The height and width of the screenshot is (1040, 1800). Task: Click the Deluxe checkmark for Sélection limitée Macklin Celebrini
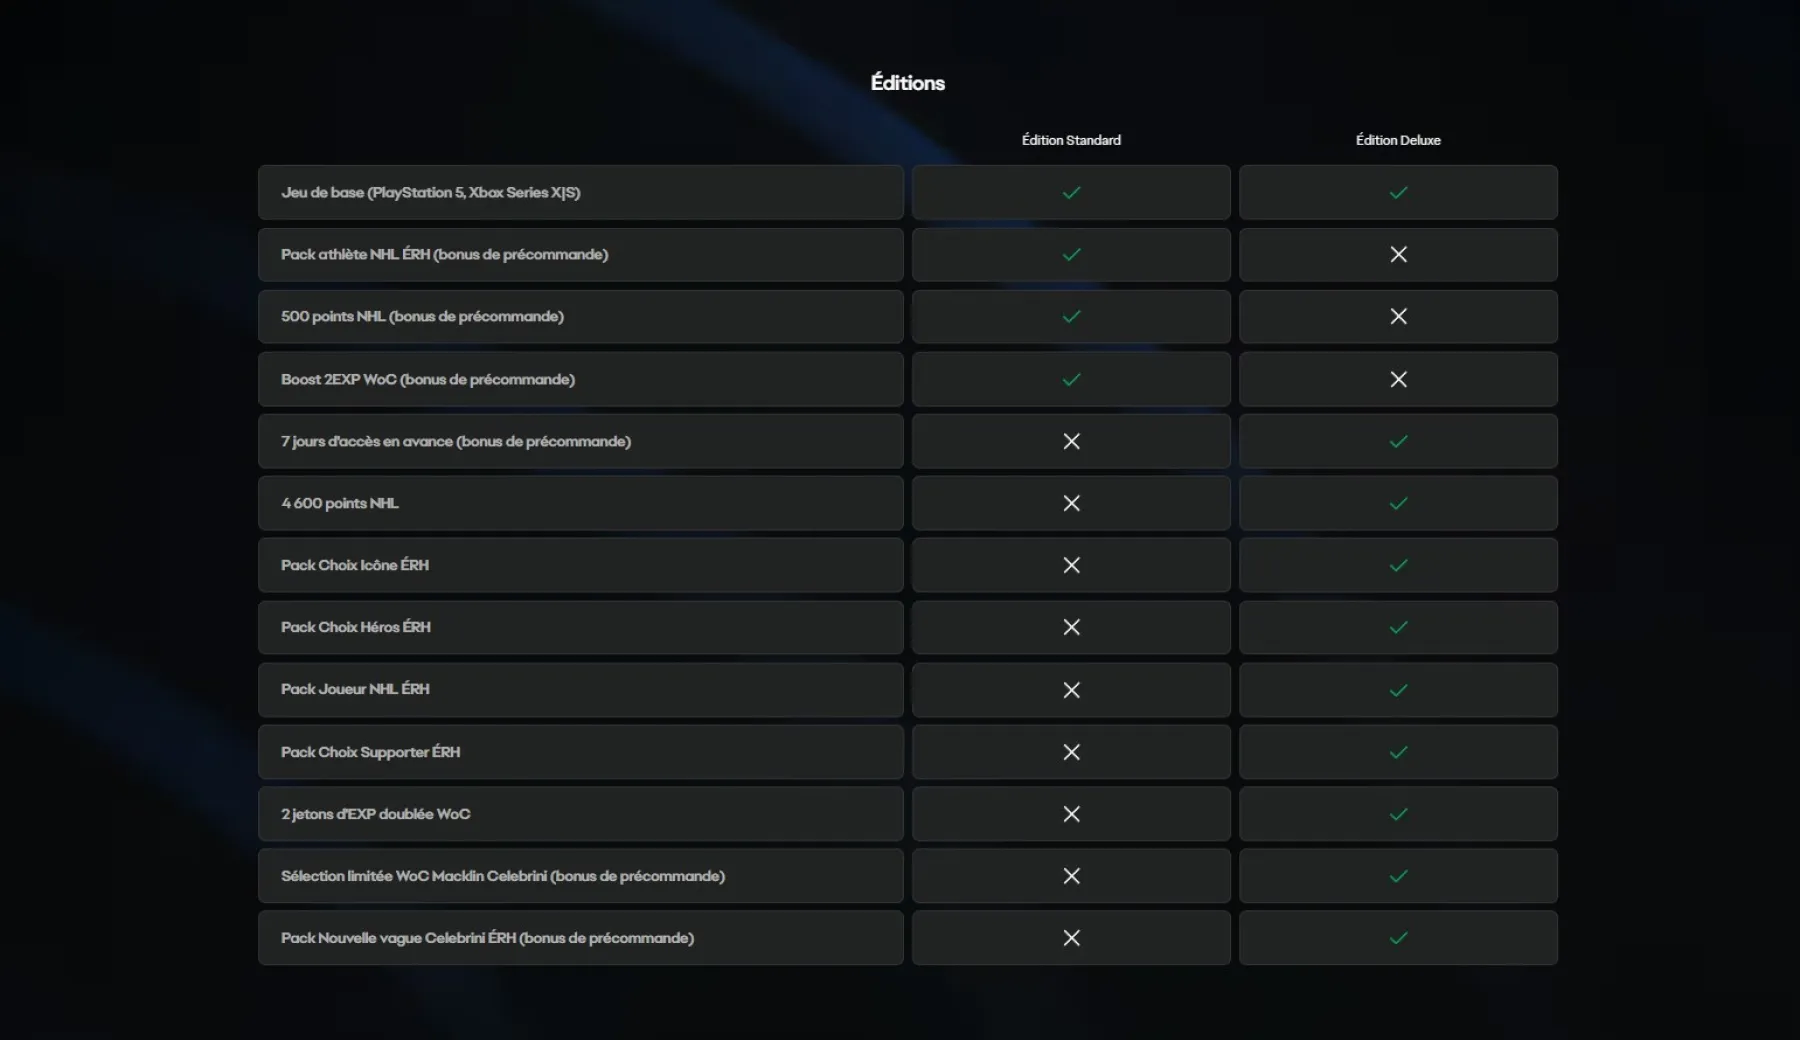pyautogui.click(x=1398, y=876)
